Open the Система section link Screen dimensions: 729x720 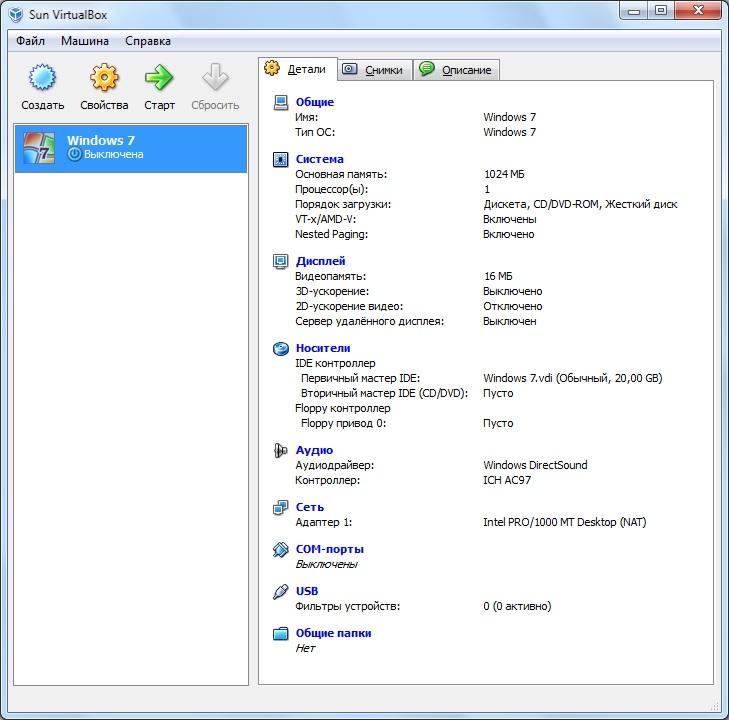[x=319, y=159]
